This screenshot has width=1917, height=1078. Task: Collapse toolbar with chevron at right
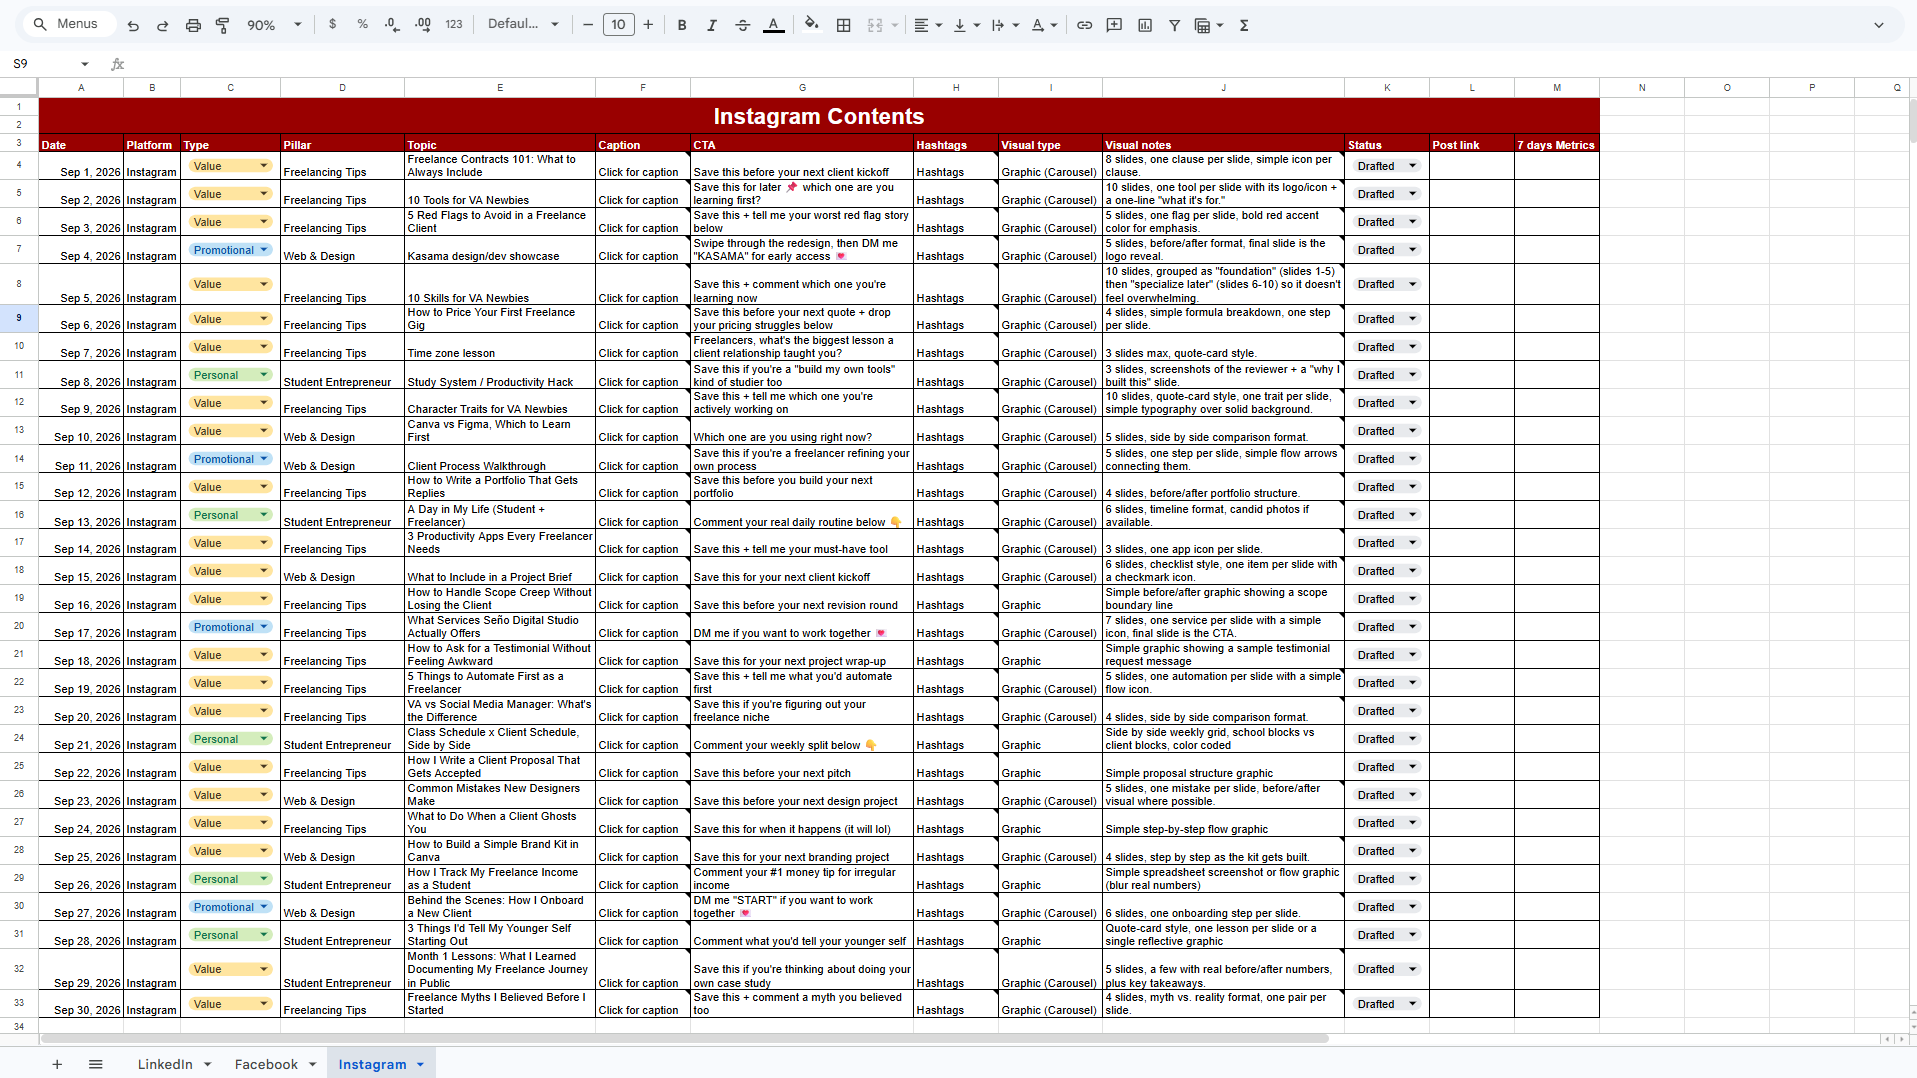tap(1878, 25)
